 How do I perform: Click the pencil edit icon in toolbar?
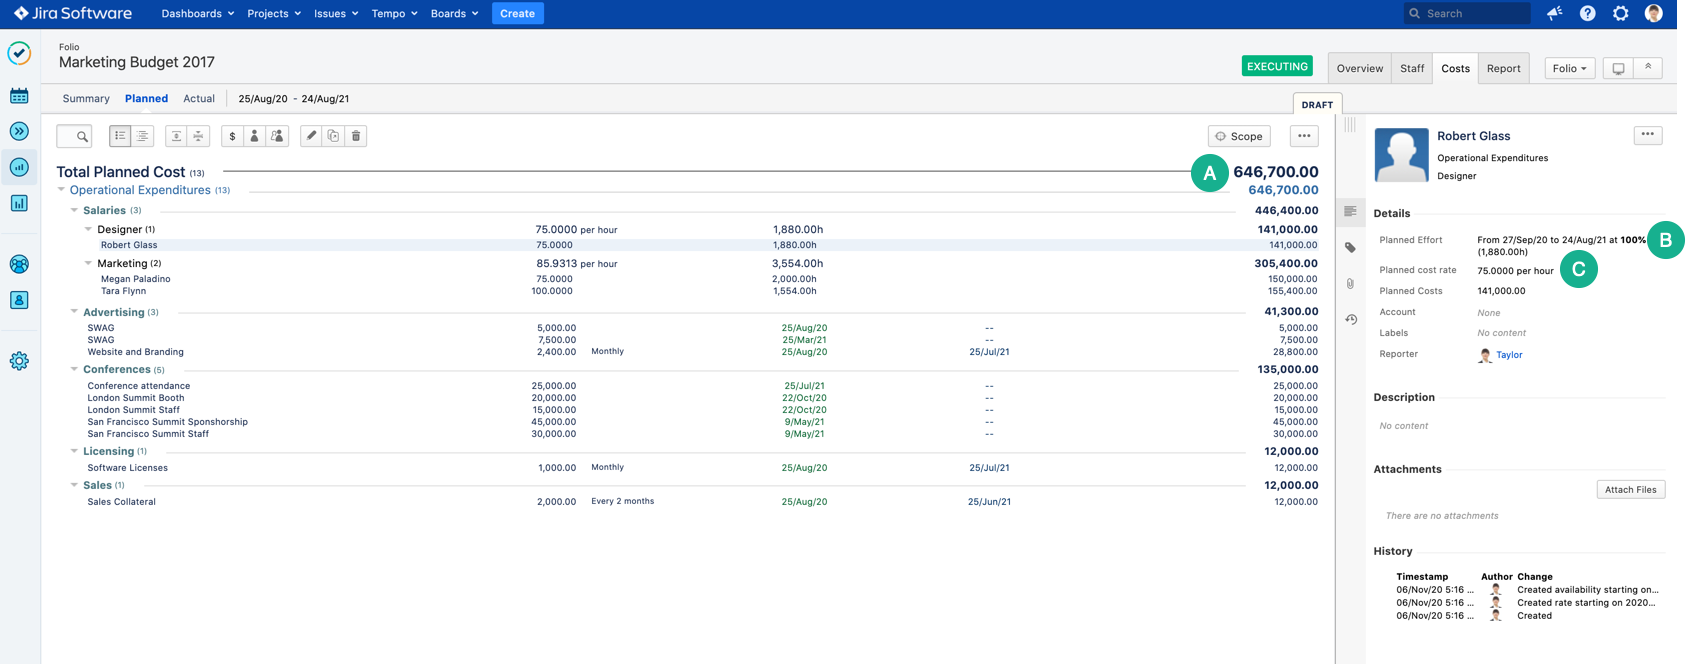coord(311,136)
